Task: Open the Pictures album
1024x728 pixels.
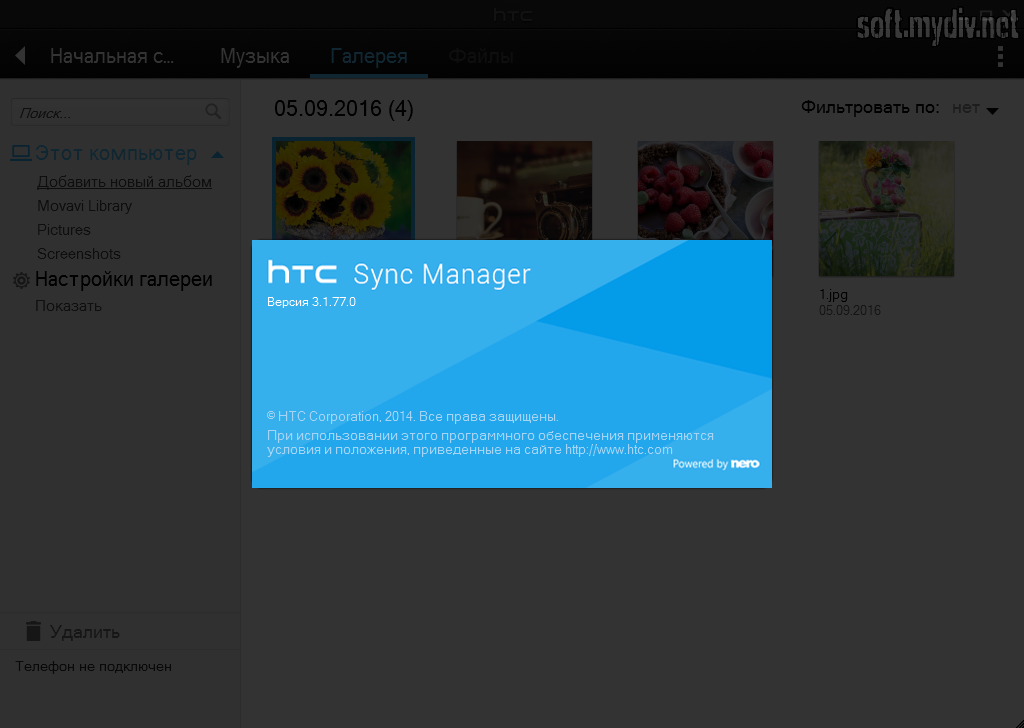Action: coord(63,230)
